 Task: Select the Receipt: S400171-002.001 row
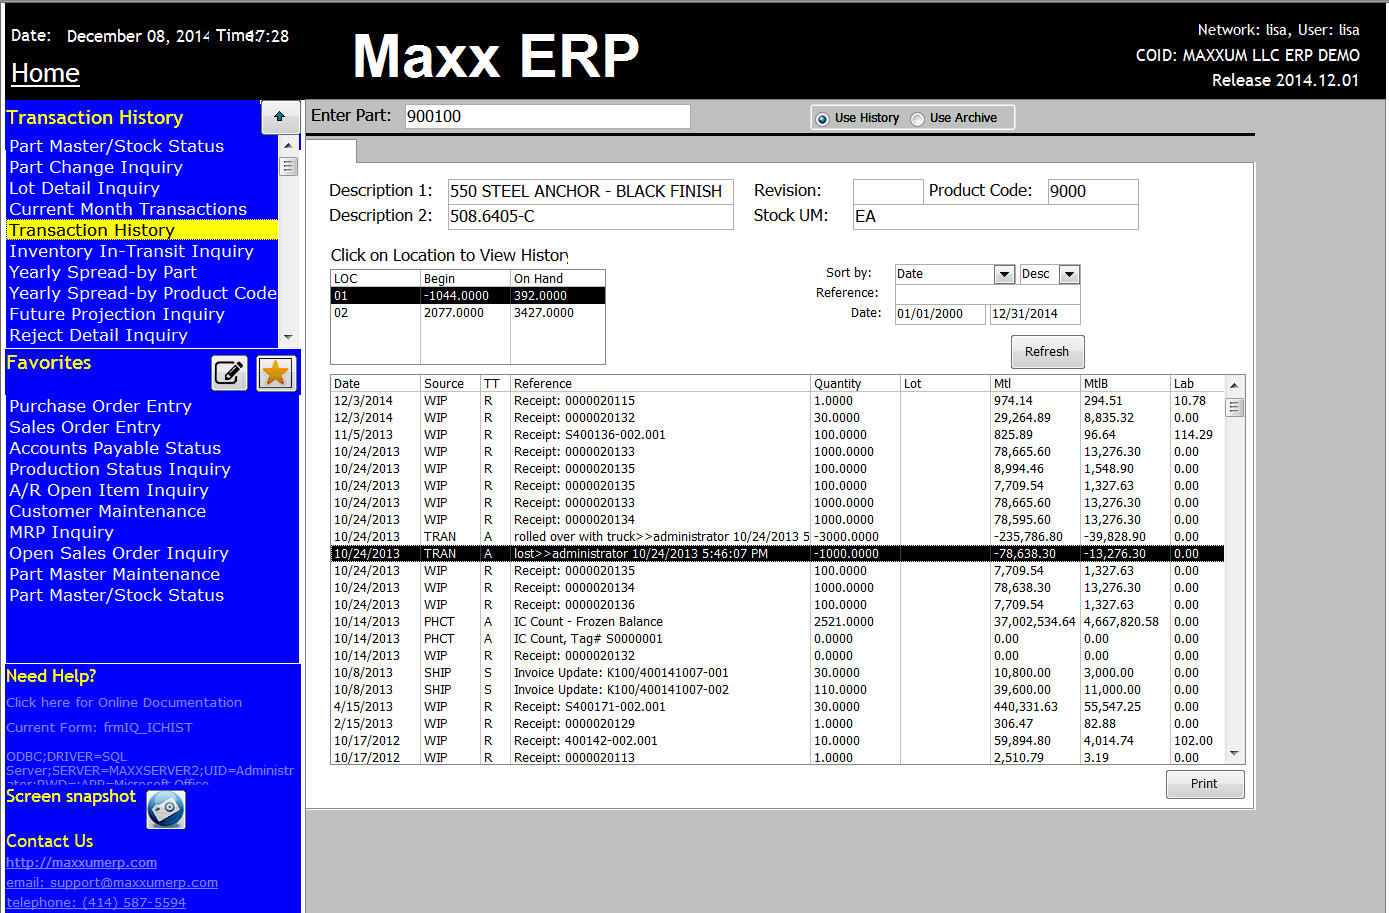(777, 707)
